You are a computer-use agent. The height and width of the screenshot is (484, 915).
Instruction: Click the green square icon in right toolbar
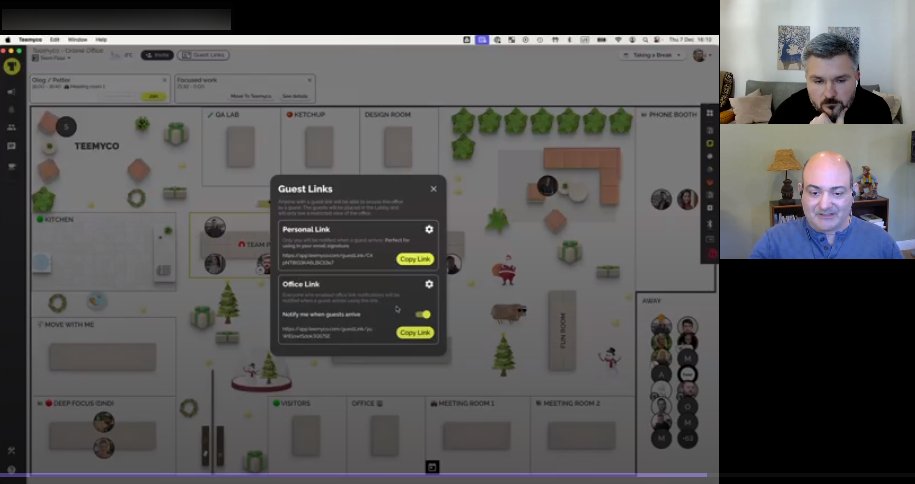[710, 143]
